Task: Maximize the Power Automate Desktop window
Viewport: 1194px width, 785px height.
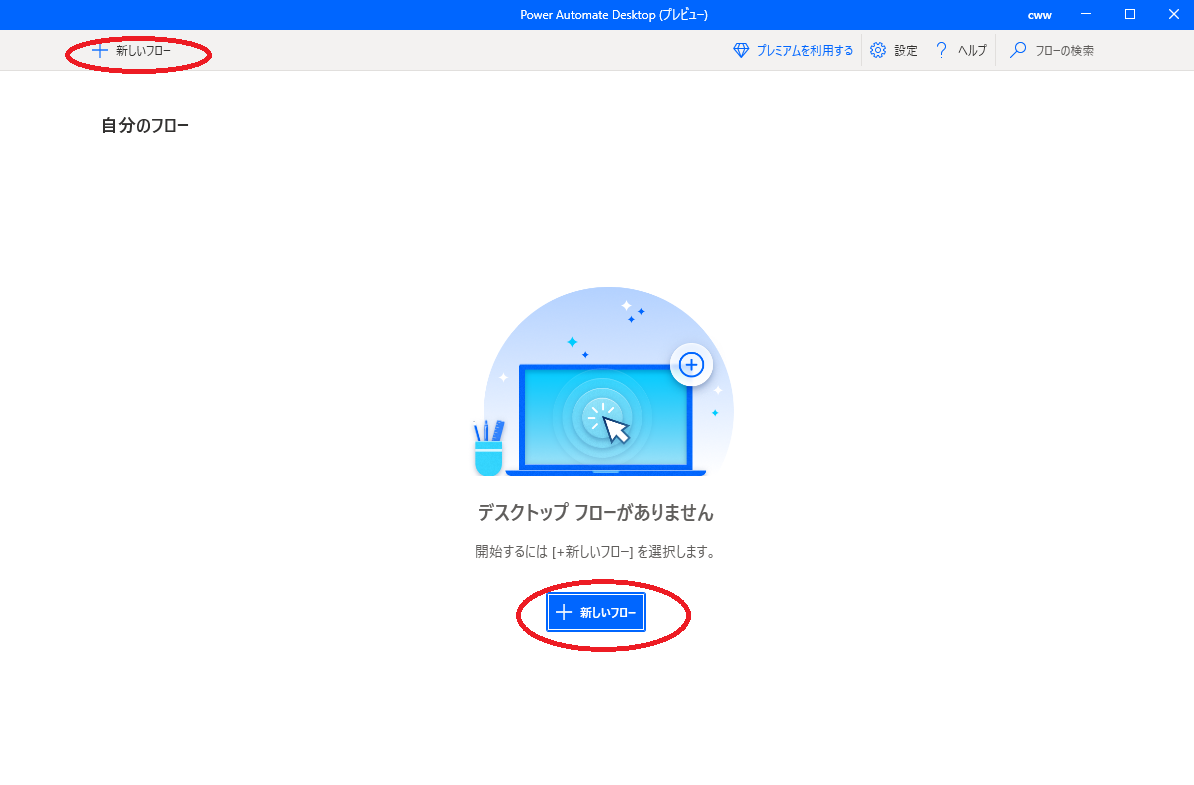Action: point(1130,14)
